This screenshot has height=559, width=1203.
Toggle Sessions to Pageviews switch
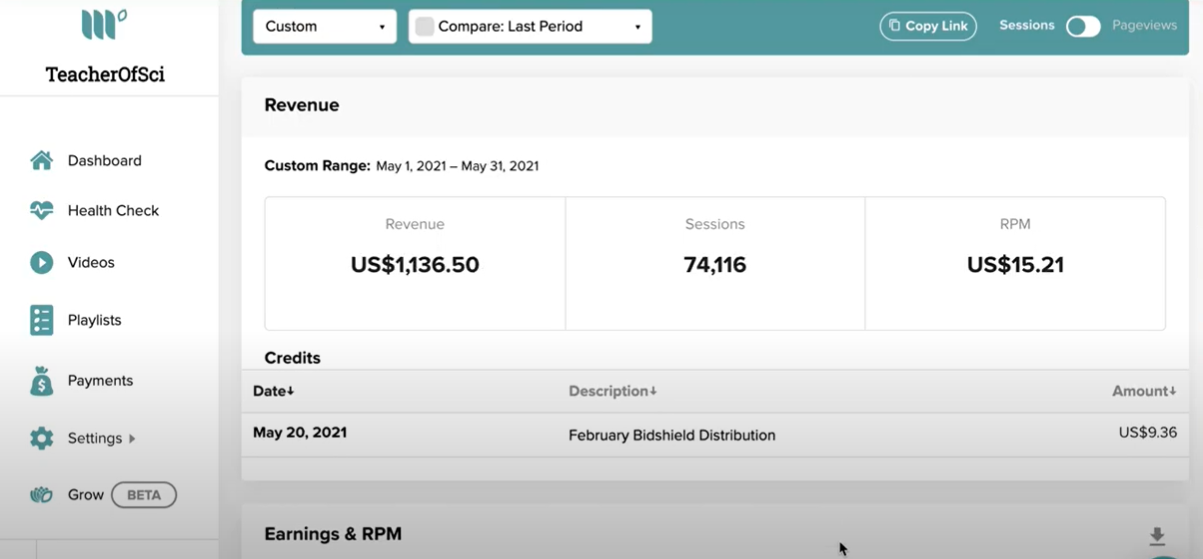[1083, 26]
